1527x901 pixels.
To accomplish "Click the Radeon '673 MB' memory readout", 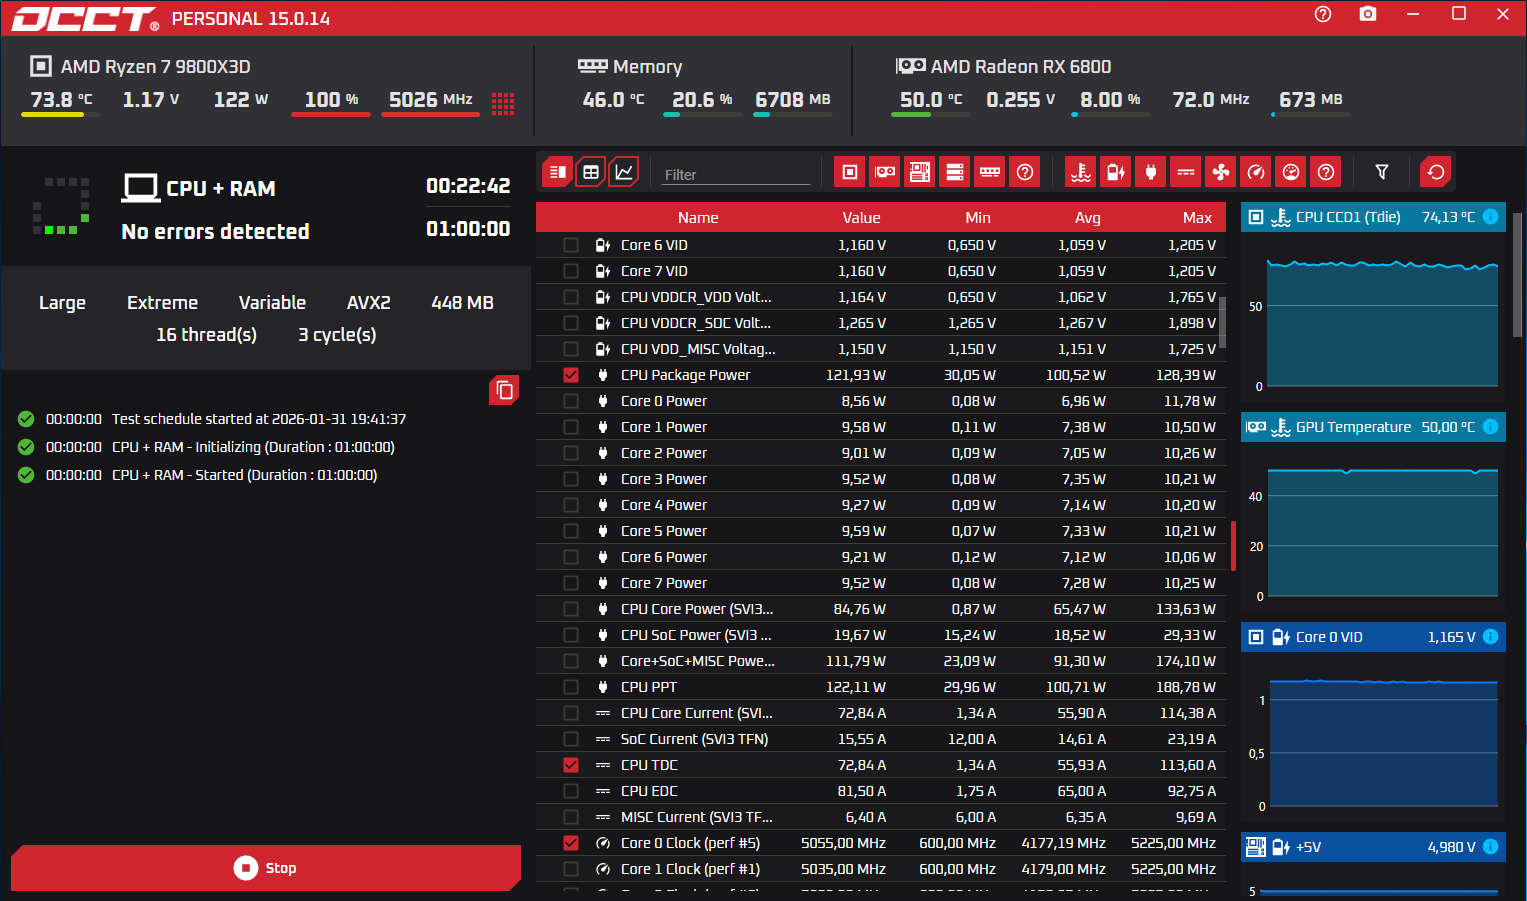I will (x=1311, y=99).
